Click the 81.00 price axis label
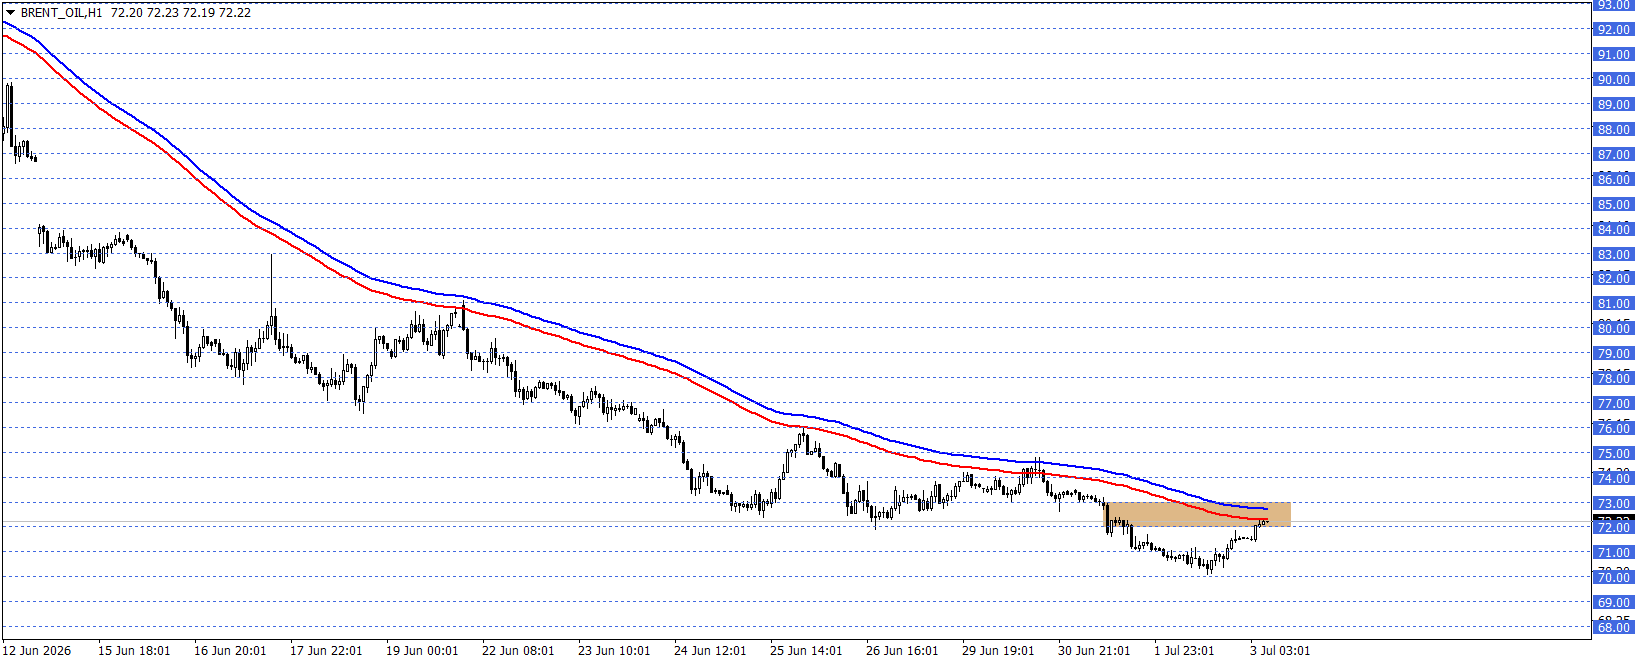 [x=1613, y=304]
